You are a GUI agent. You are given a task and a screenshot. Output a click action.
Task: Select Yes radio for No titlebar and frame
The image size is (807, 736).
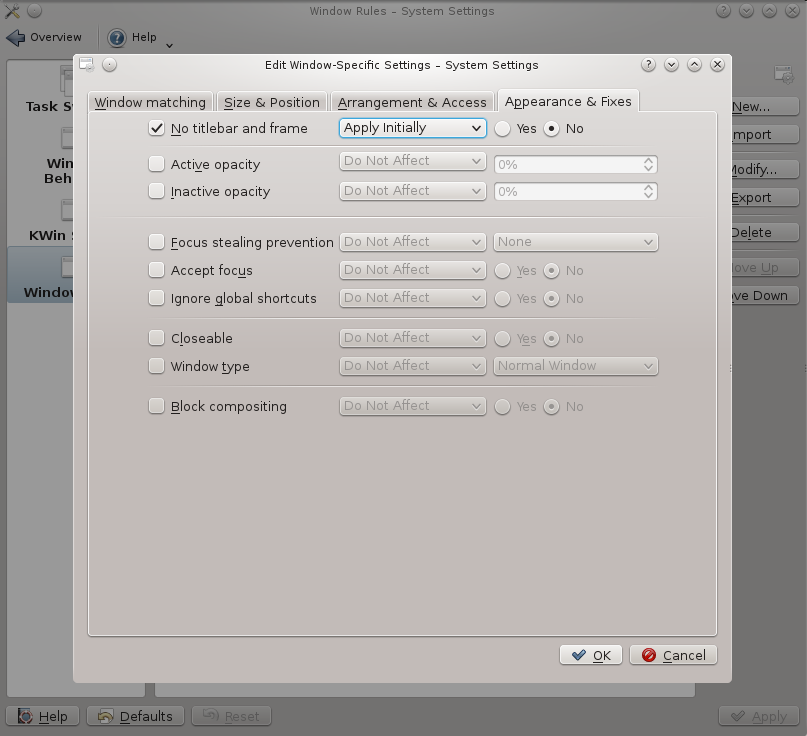point(503,128)
